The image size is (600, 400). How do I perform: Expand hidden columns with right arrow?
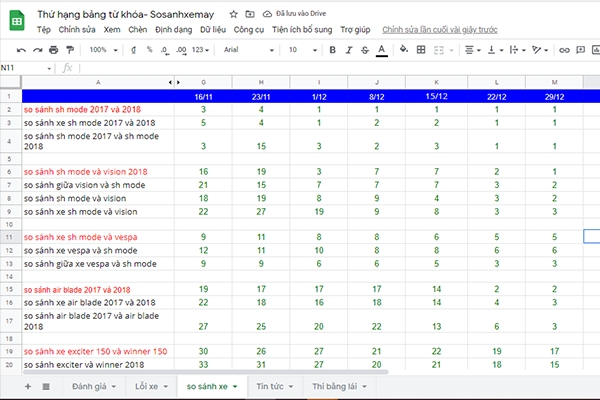[178, 82]
